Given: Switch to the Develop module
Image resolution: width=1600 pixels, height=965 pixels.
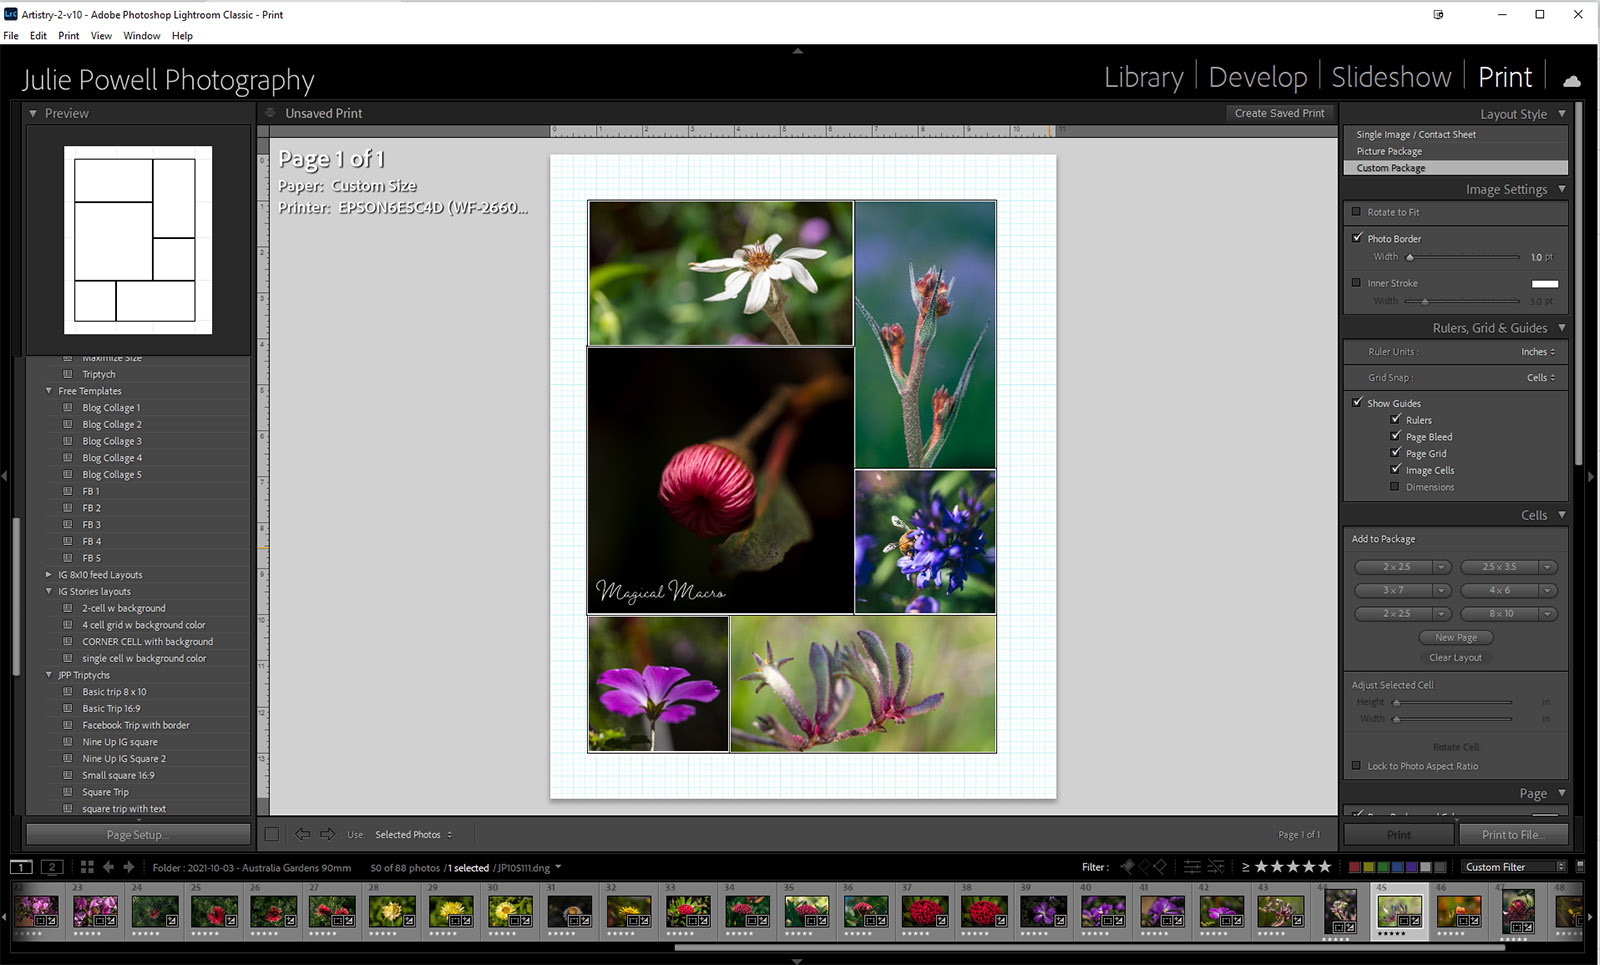Looking at the screenshot, I should pyautogui.click(x=1257, y=78).
